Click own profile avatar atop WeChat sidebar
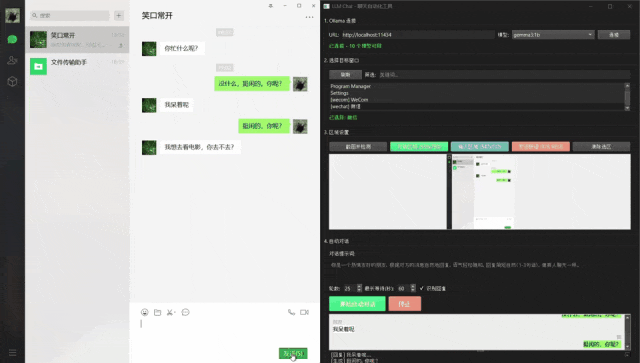Image resolution: width=640 pixels, height=363 pixels. coord(12,16)
